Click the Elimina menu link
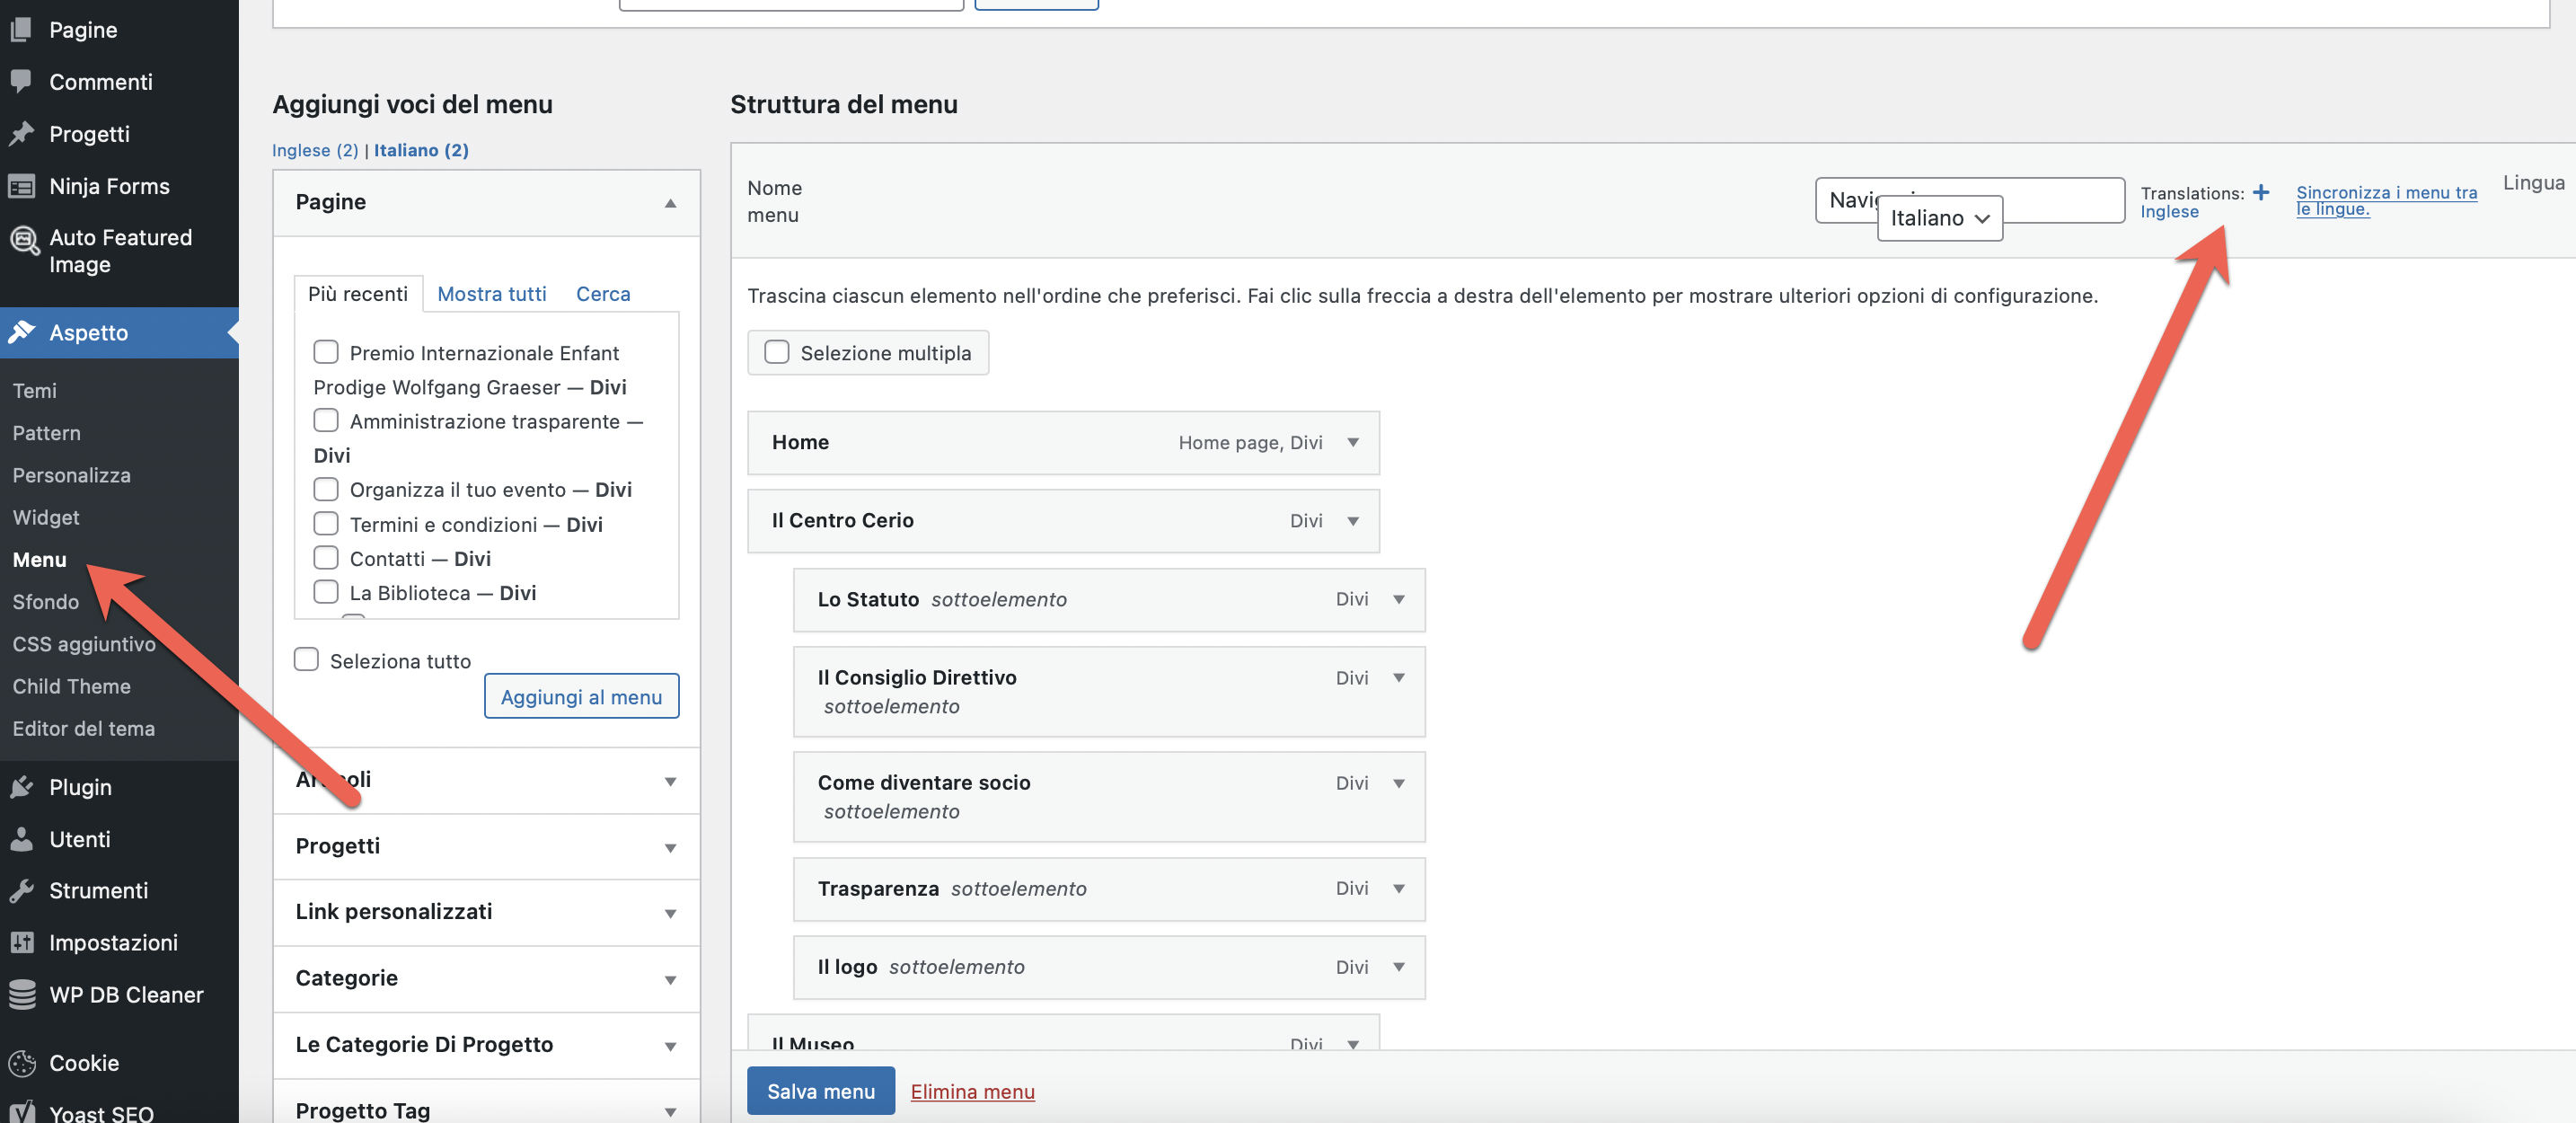The image size is (2576, 1123). (972, 1091)
